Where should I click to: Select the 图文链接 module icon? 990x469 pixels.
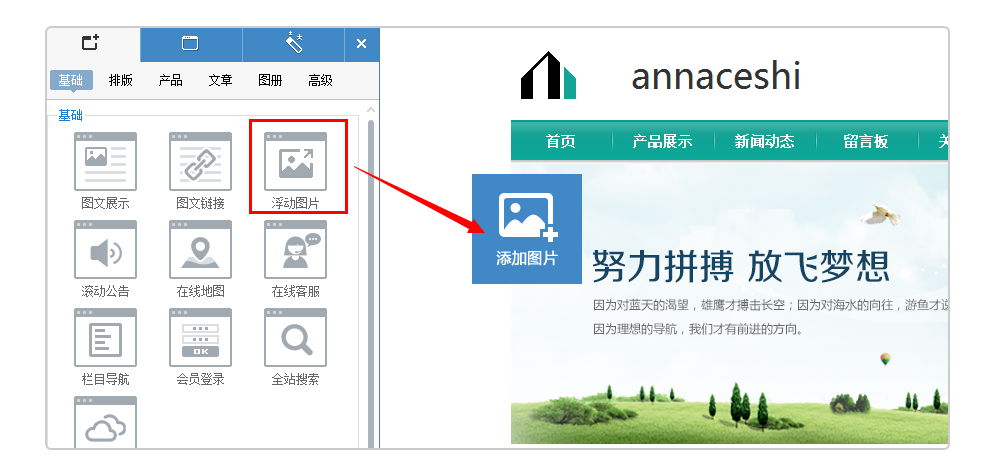(200, 162)
